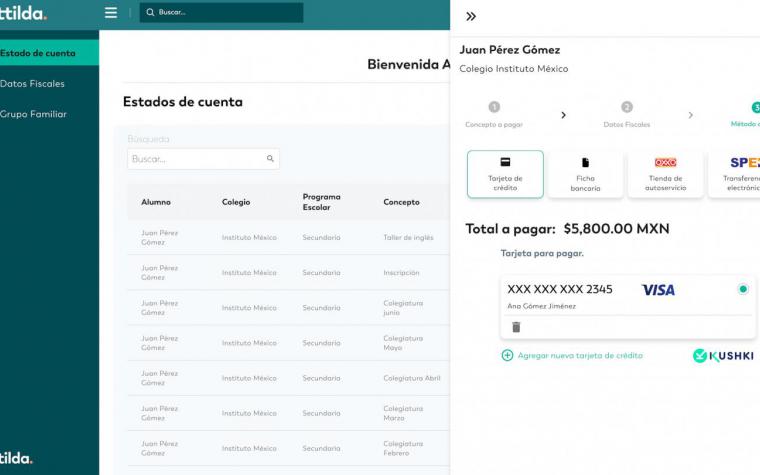
Task: Click the attilda logo at top left
Action: coord(23,13)
